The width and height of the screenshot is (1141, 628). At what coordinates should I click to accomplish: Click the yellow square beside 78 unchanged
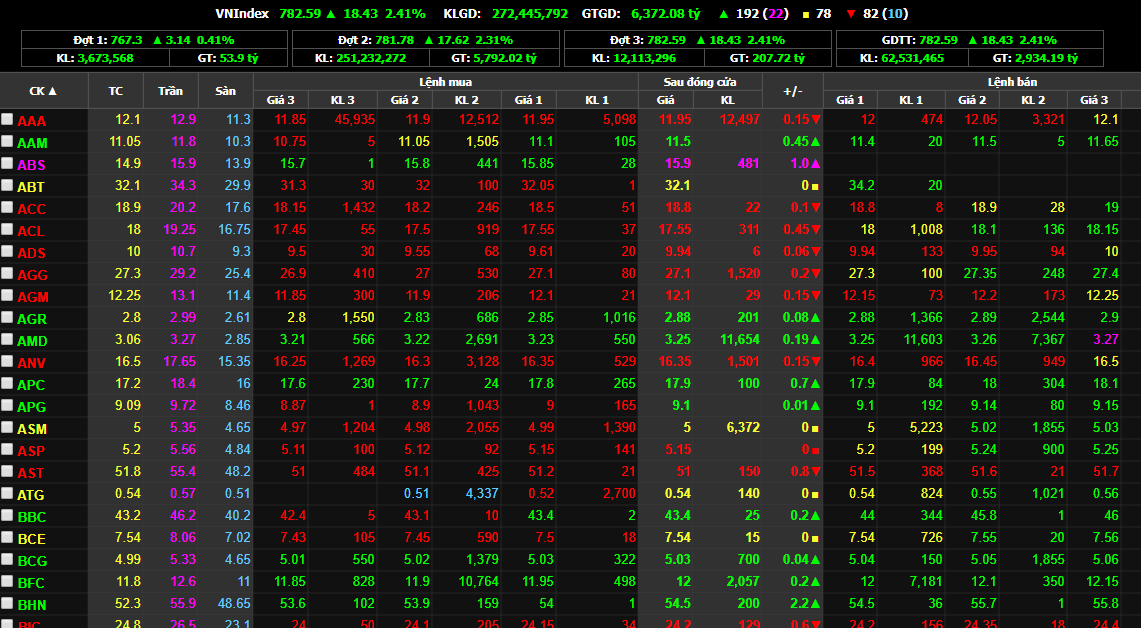[x=805, y=14]
